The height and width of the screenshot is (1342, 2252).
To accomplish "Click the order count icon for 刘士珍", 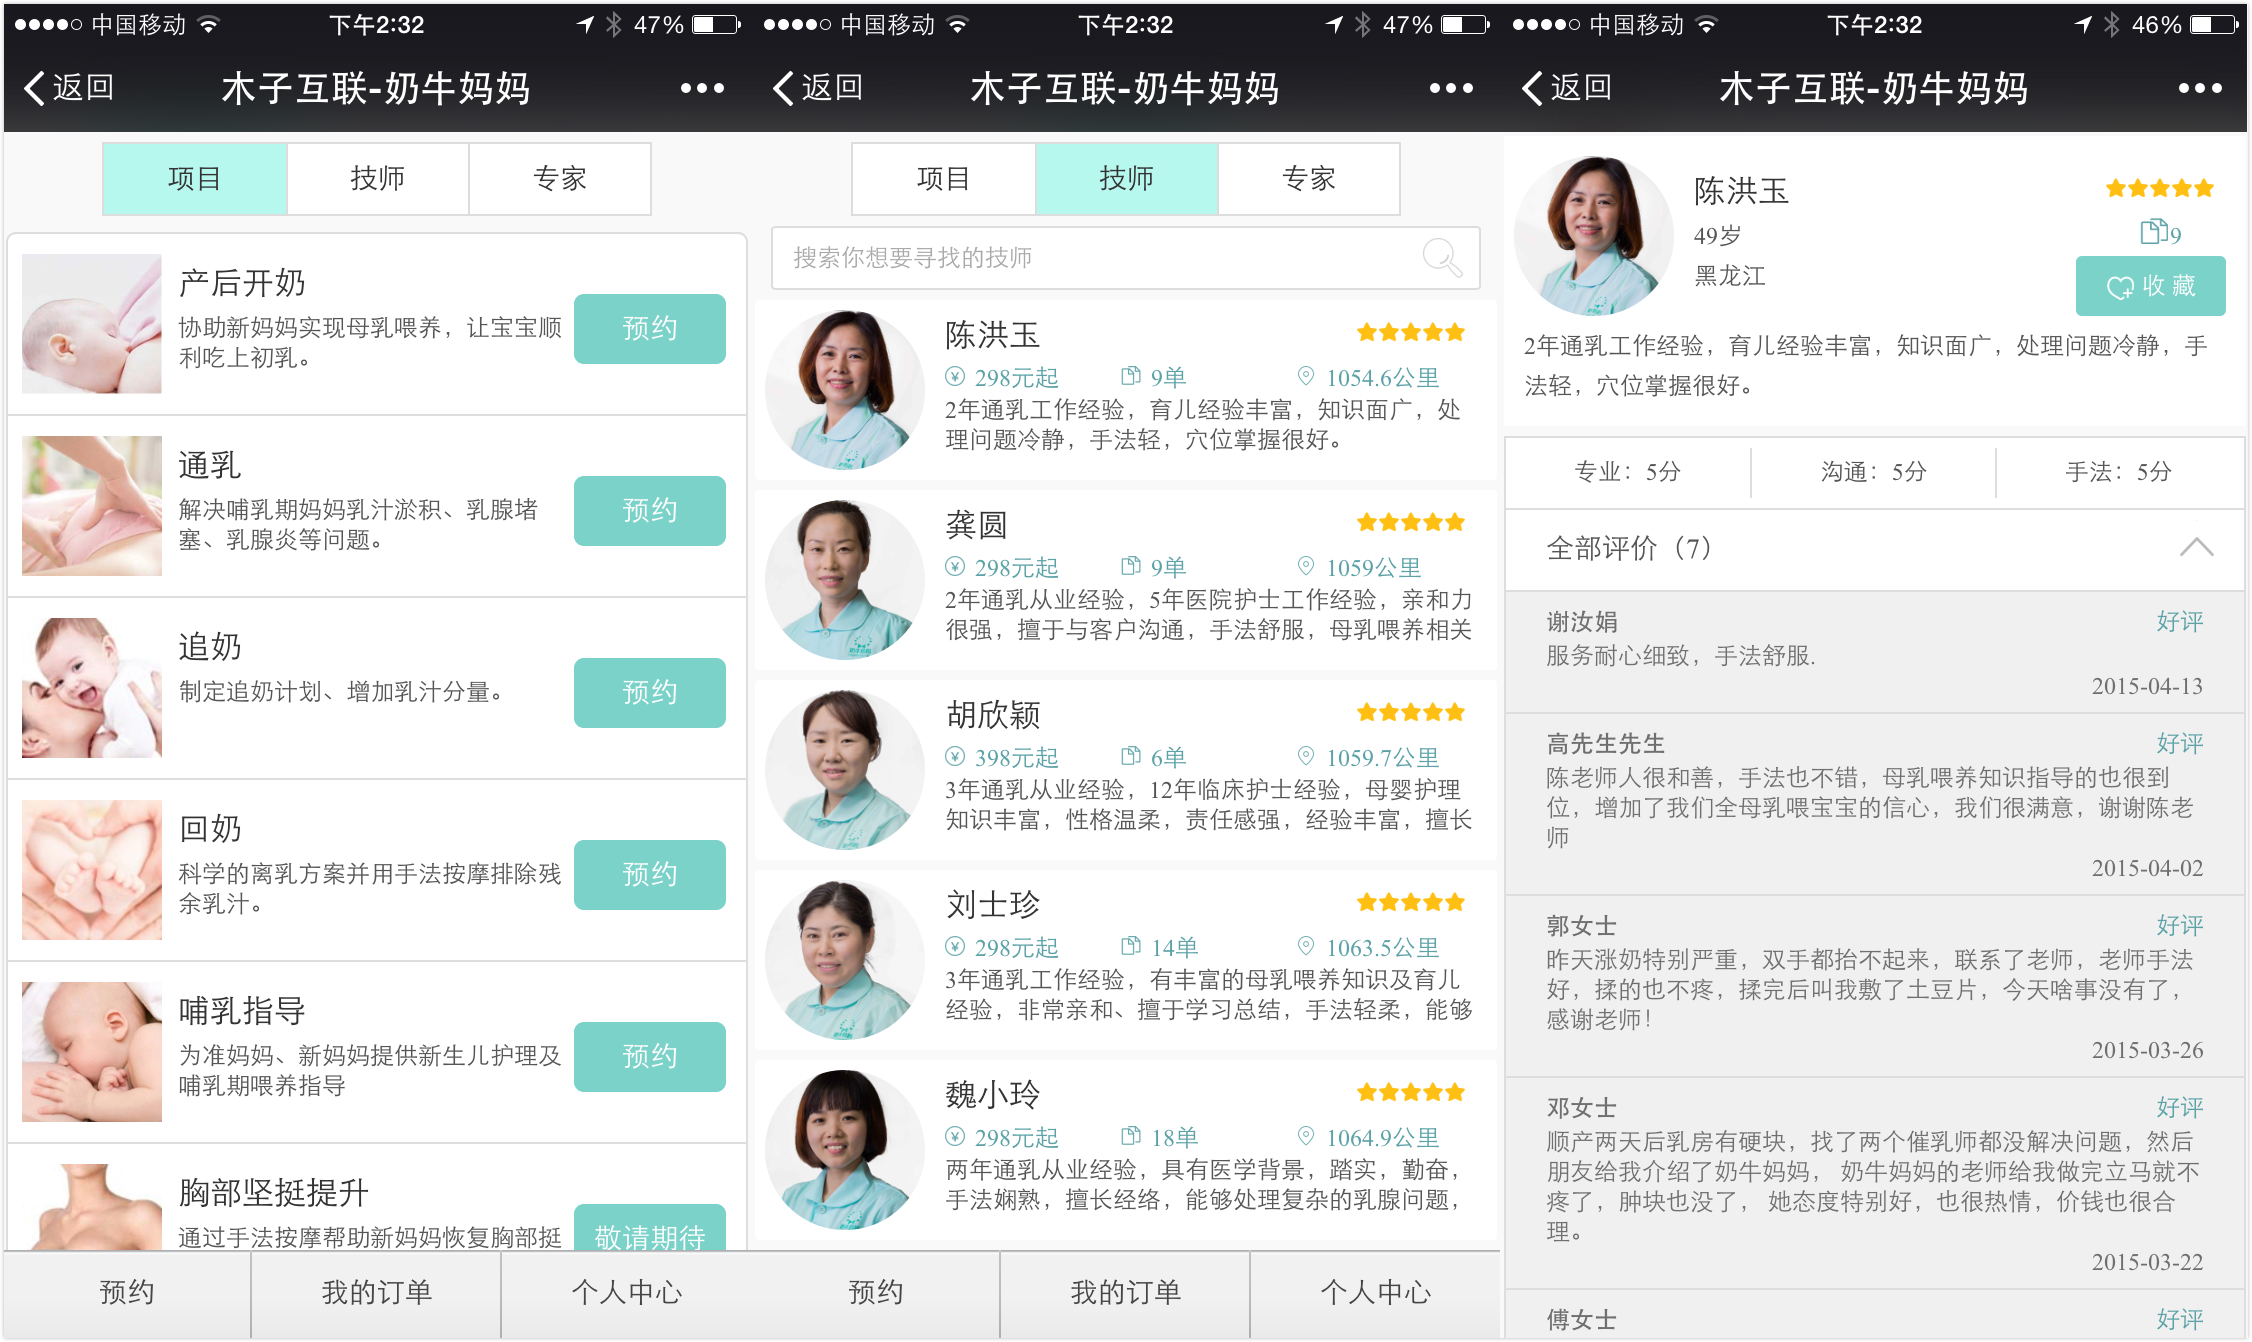I will click(x=1131, y=945).
